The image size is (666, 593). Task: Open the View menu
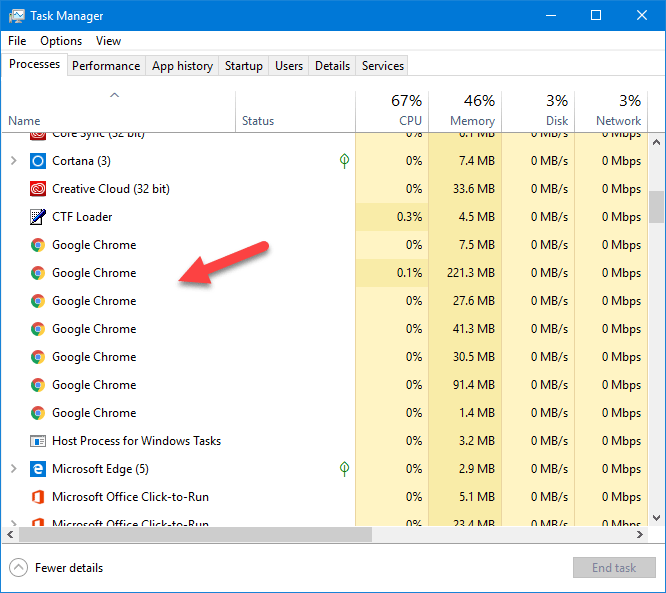(x=108, y=41)
